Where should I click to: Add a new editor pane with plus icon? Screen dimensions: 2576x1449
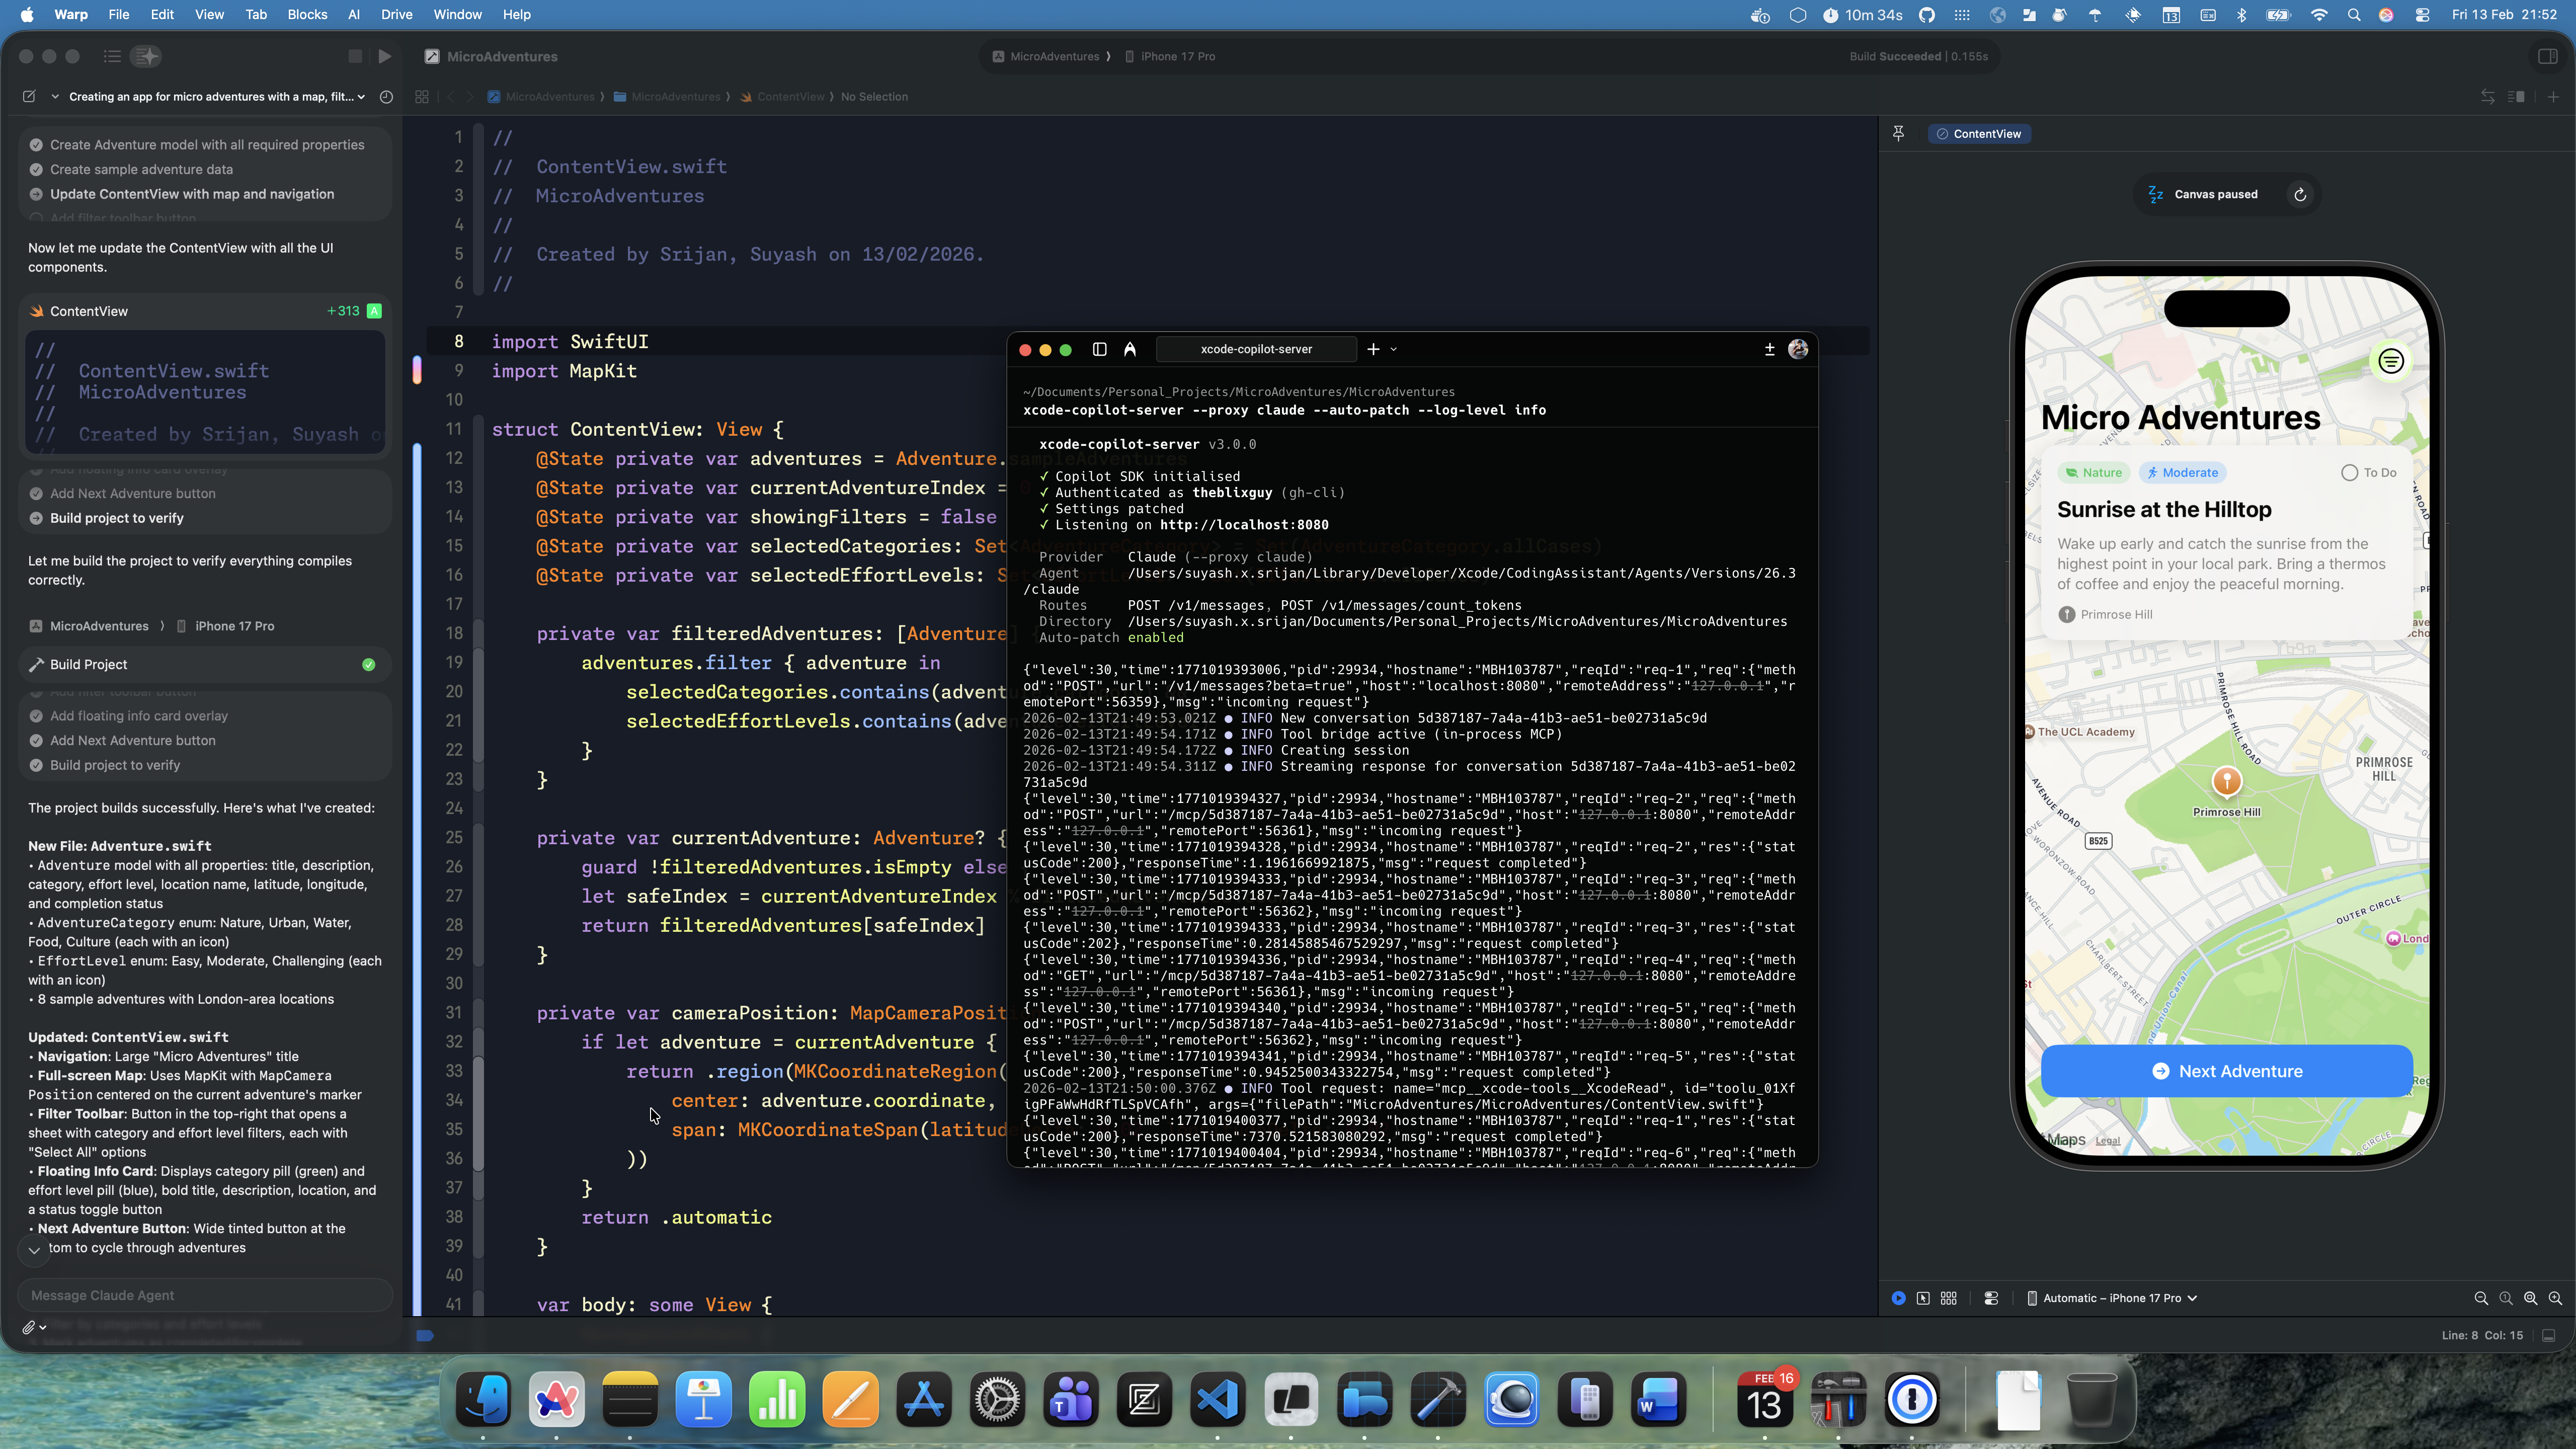tap(2553, 97)
